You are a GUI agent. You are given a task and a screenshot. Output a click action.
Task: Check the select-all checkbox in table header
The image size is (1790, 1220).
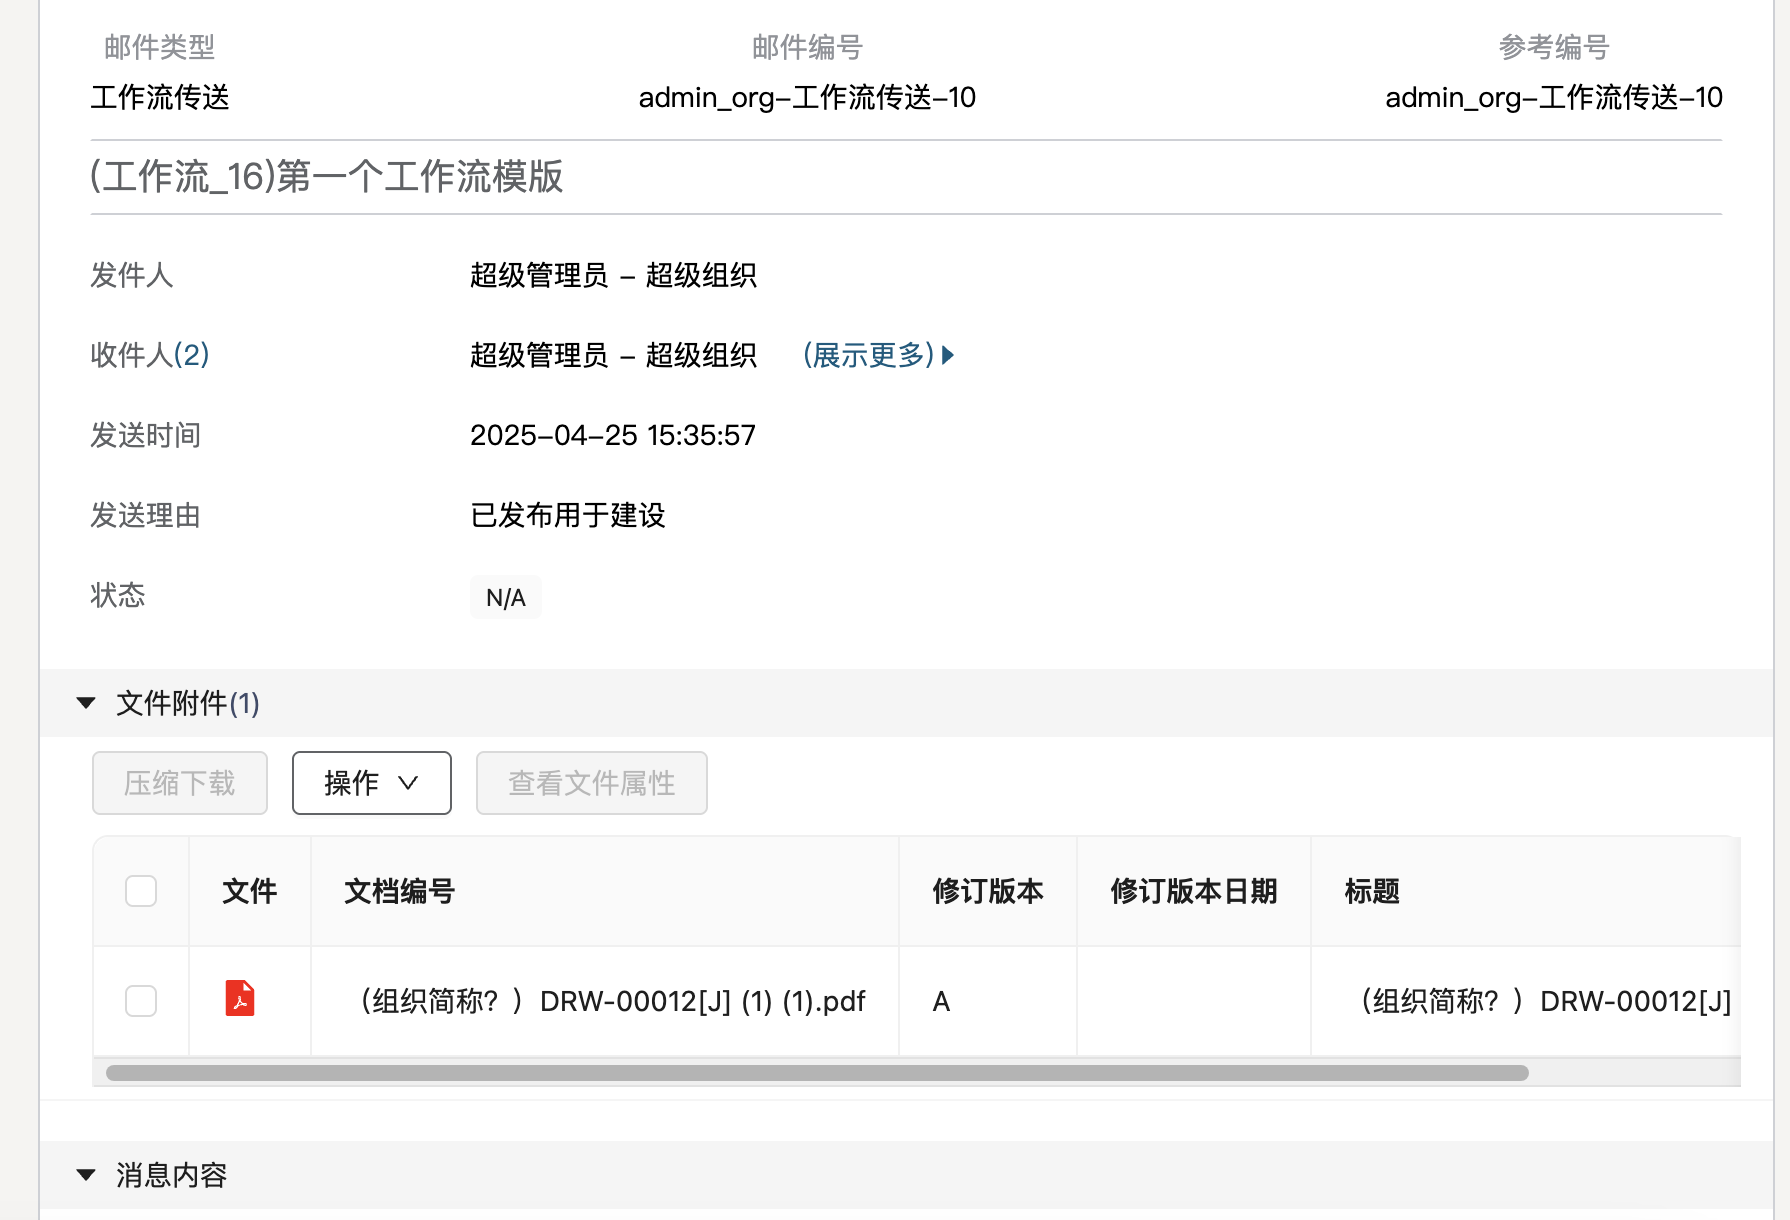tap(141, 891)
